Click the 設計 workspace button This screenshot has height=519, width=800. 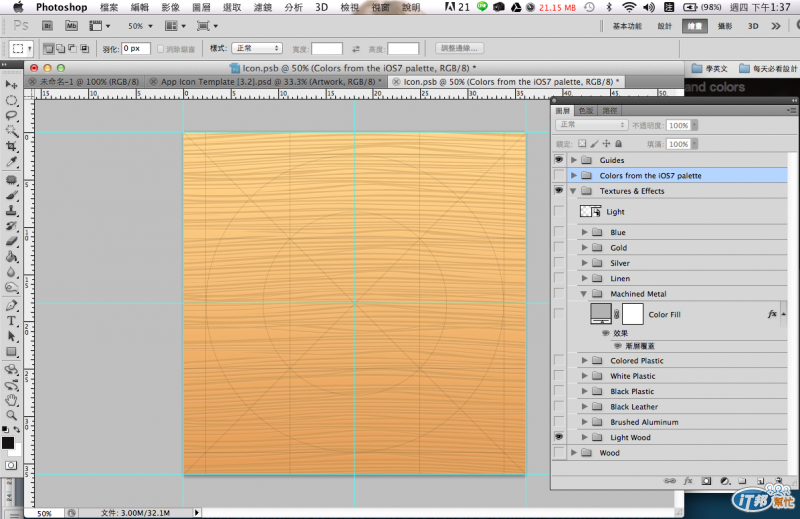tap(664, 25)
